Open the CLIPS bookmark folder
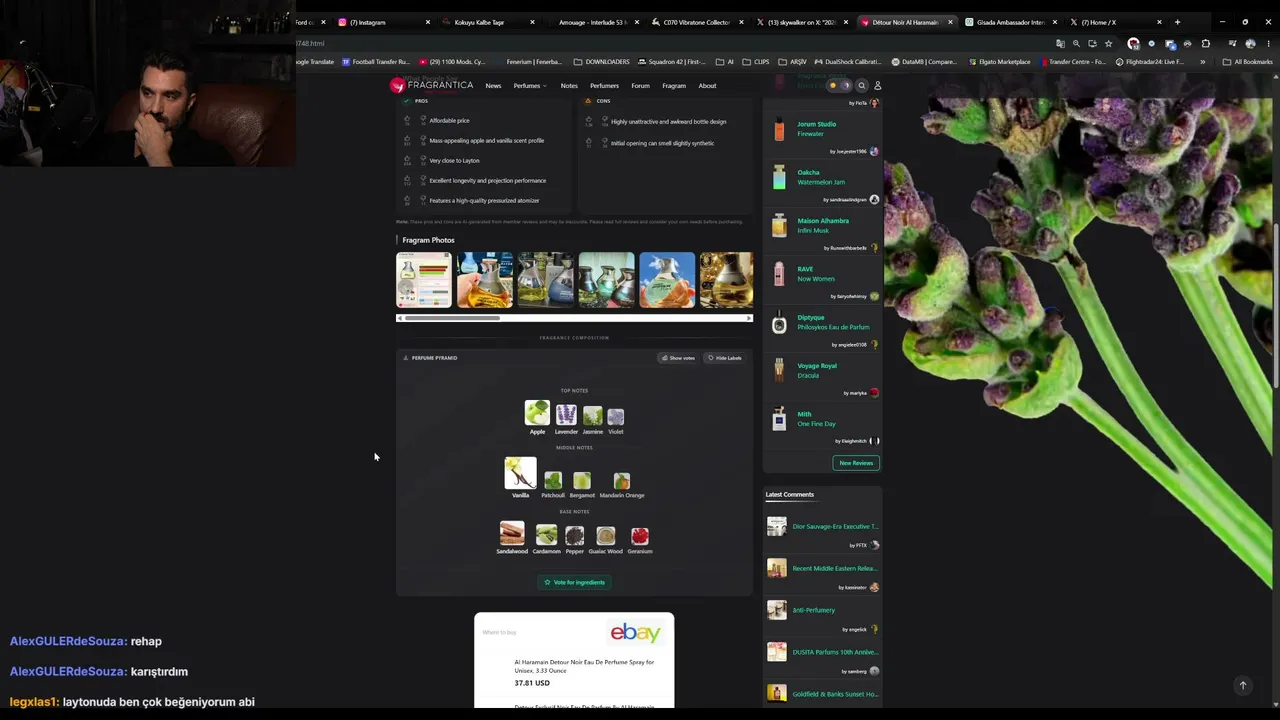Viewport: 1280px width, 720px height. [x=756, y=62]
